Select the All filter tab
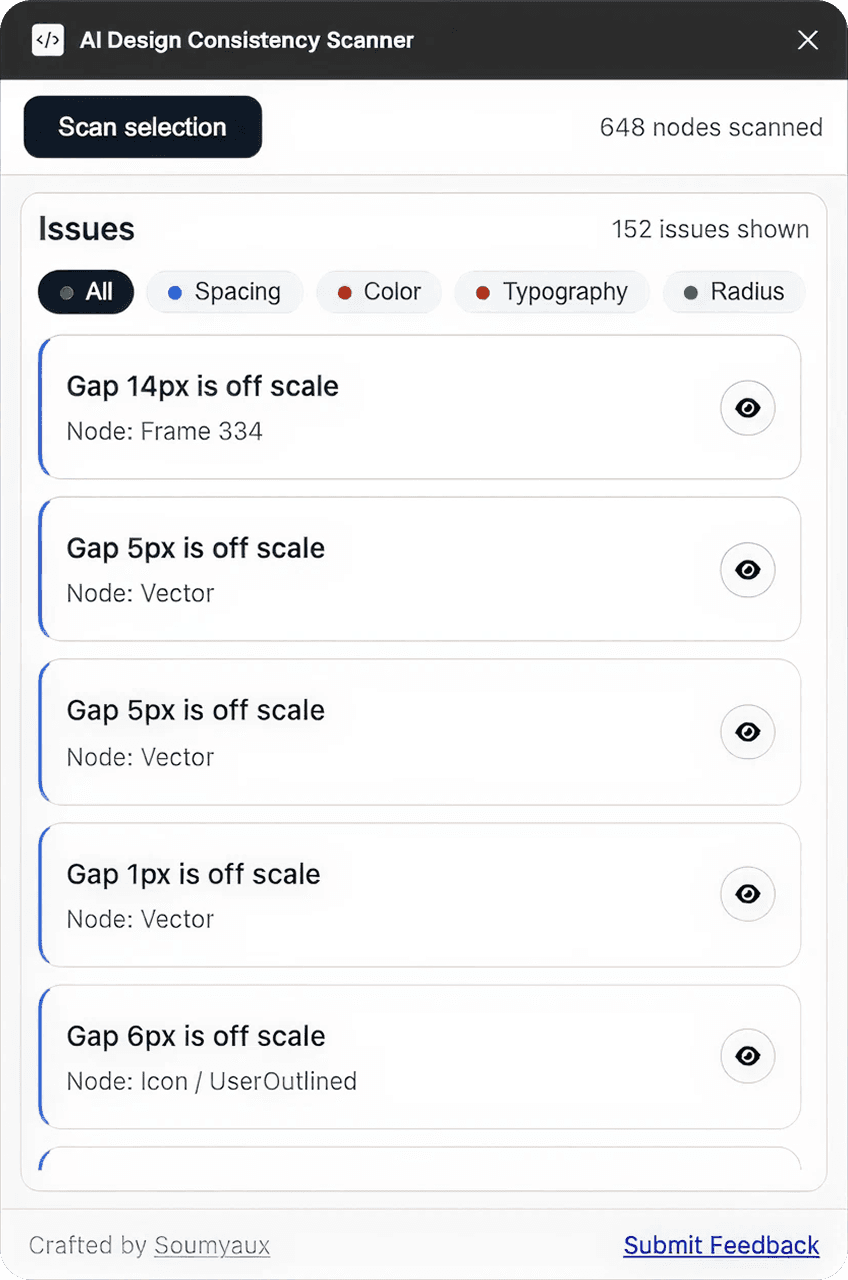This screenshot has width=848, height=1280. pyautogui.click(x=86, y=292)
